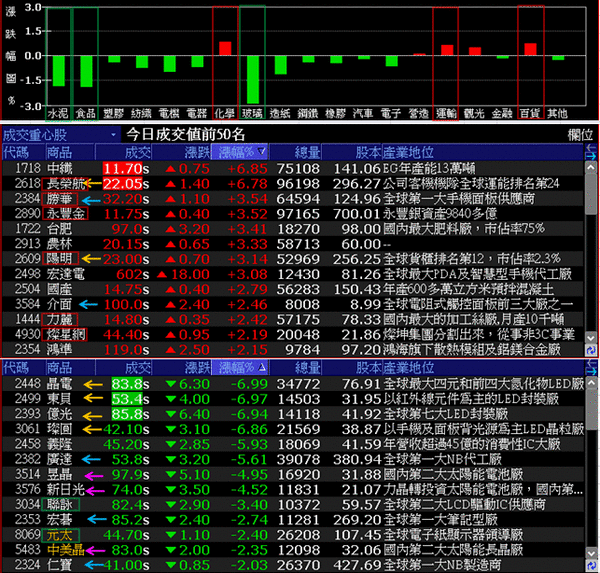Click the 金融 sector label
600x573 pixels.
[502, 113]
